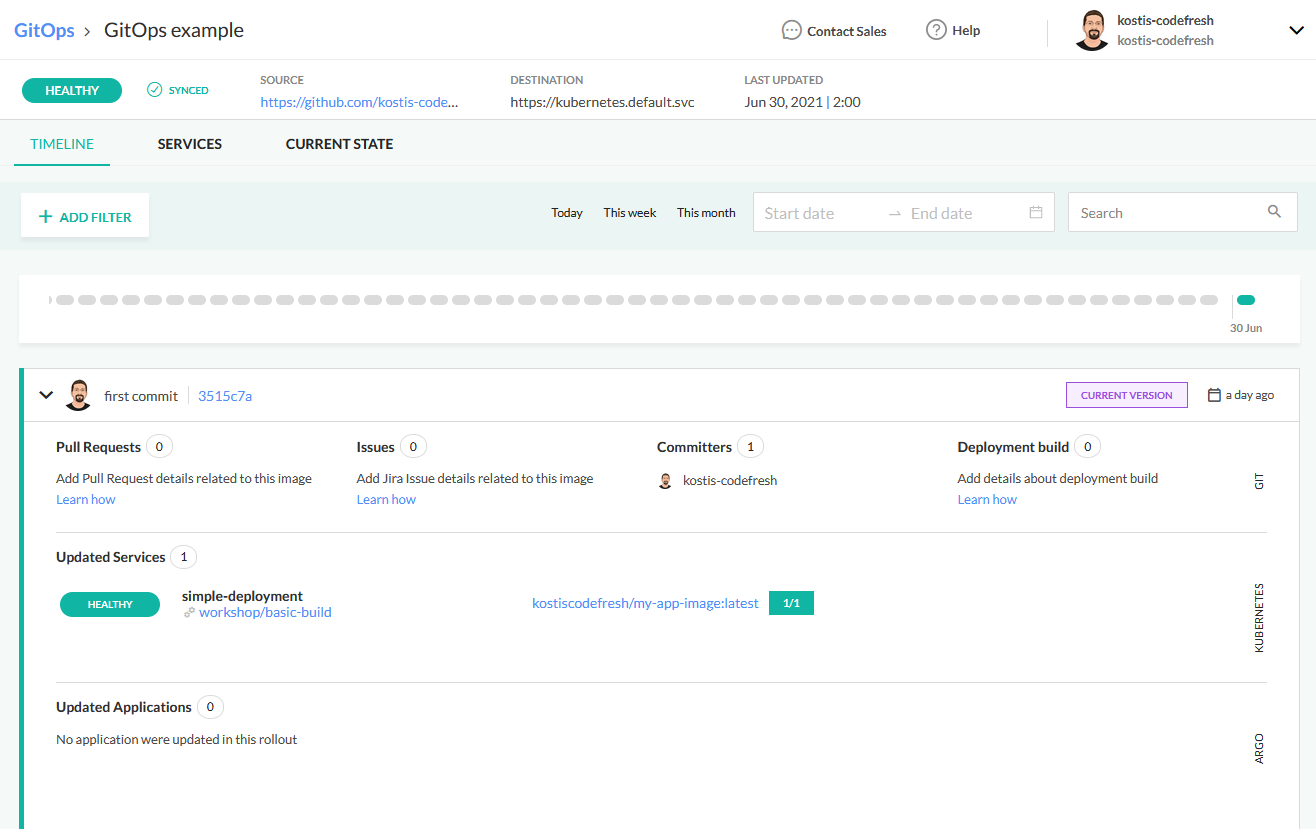1316x829 pixels.
Task: Click the Help question mark icon
Action: click(x=936, y=30)
